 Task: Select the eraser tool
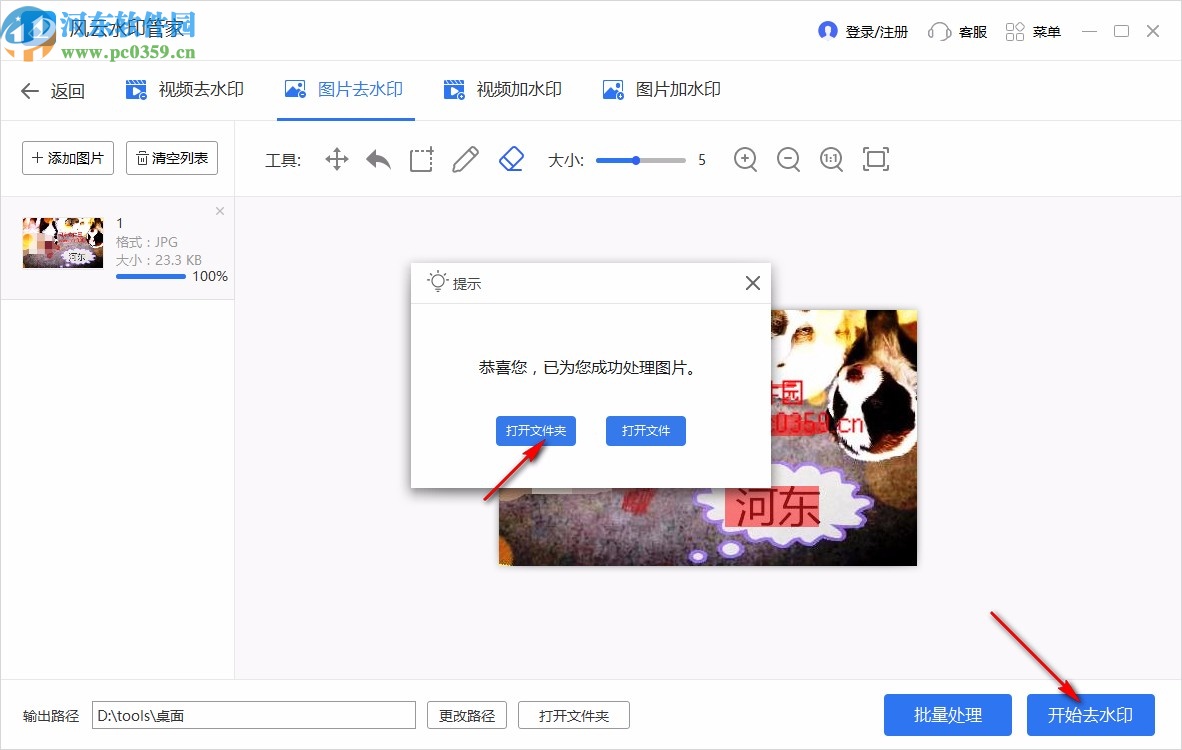511,159
